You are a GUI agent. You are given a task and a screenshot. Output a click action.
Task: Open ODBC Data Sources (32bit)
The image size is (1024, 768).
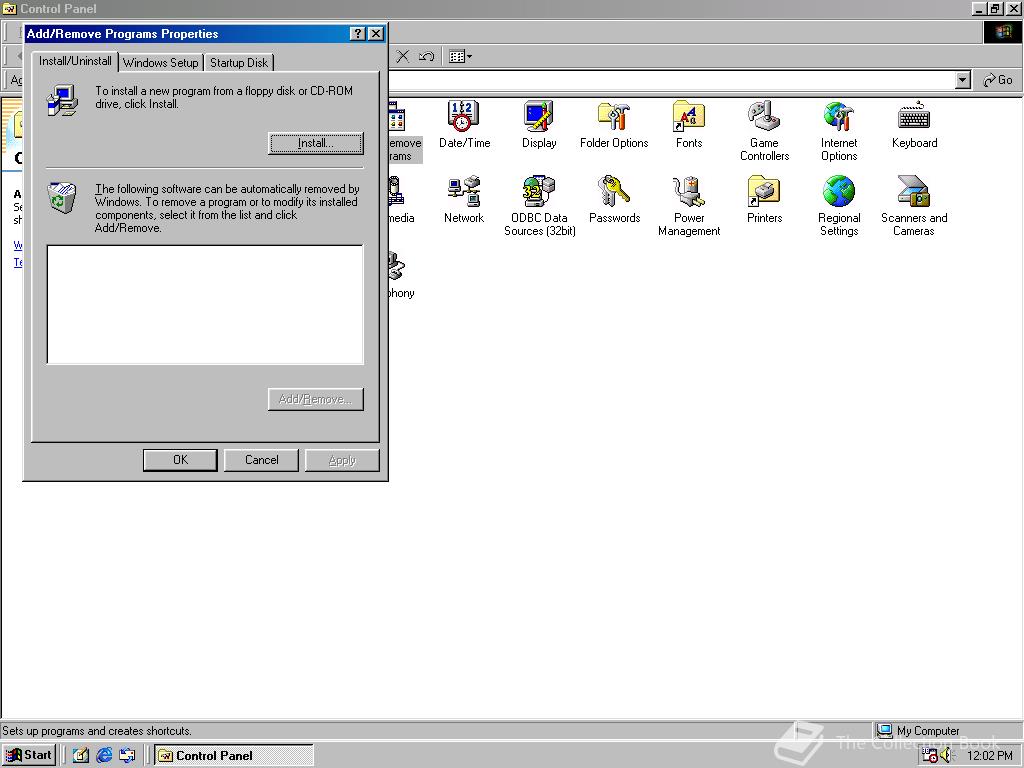pyautogui.click(x=539, y=192)
